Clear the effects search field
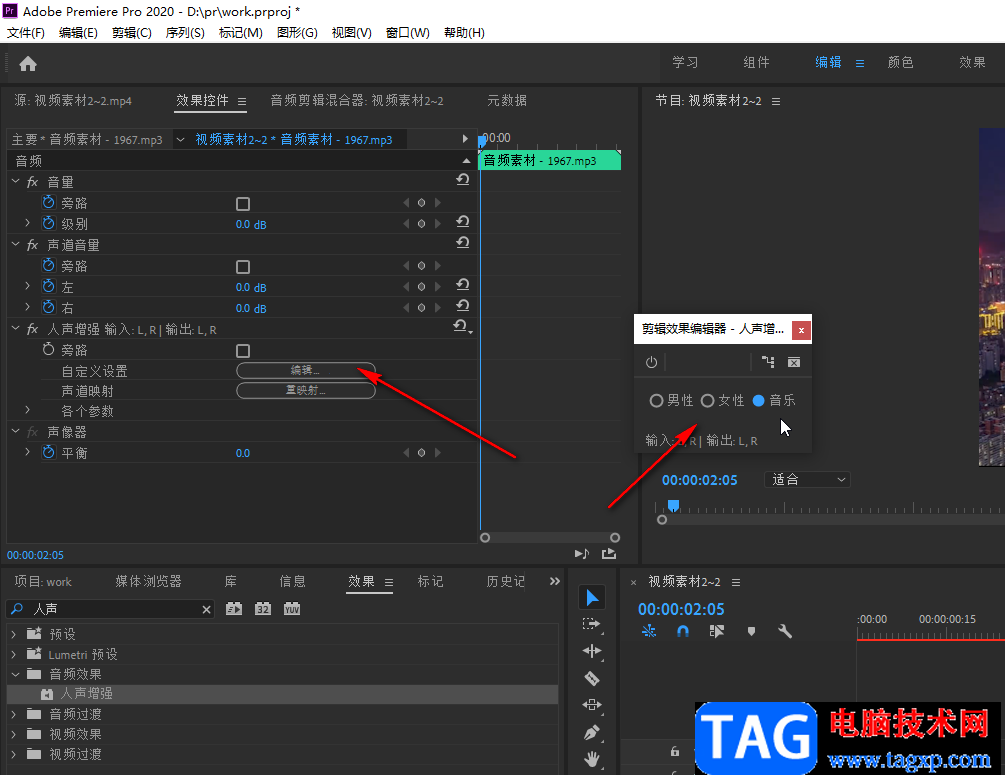 tap(206, 610)
